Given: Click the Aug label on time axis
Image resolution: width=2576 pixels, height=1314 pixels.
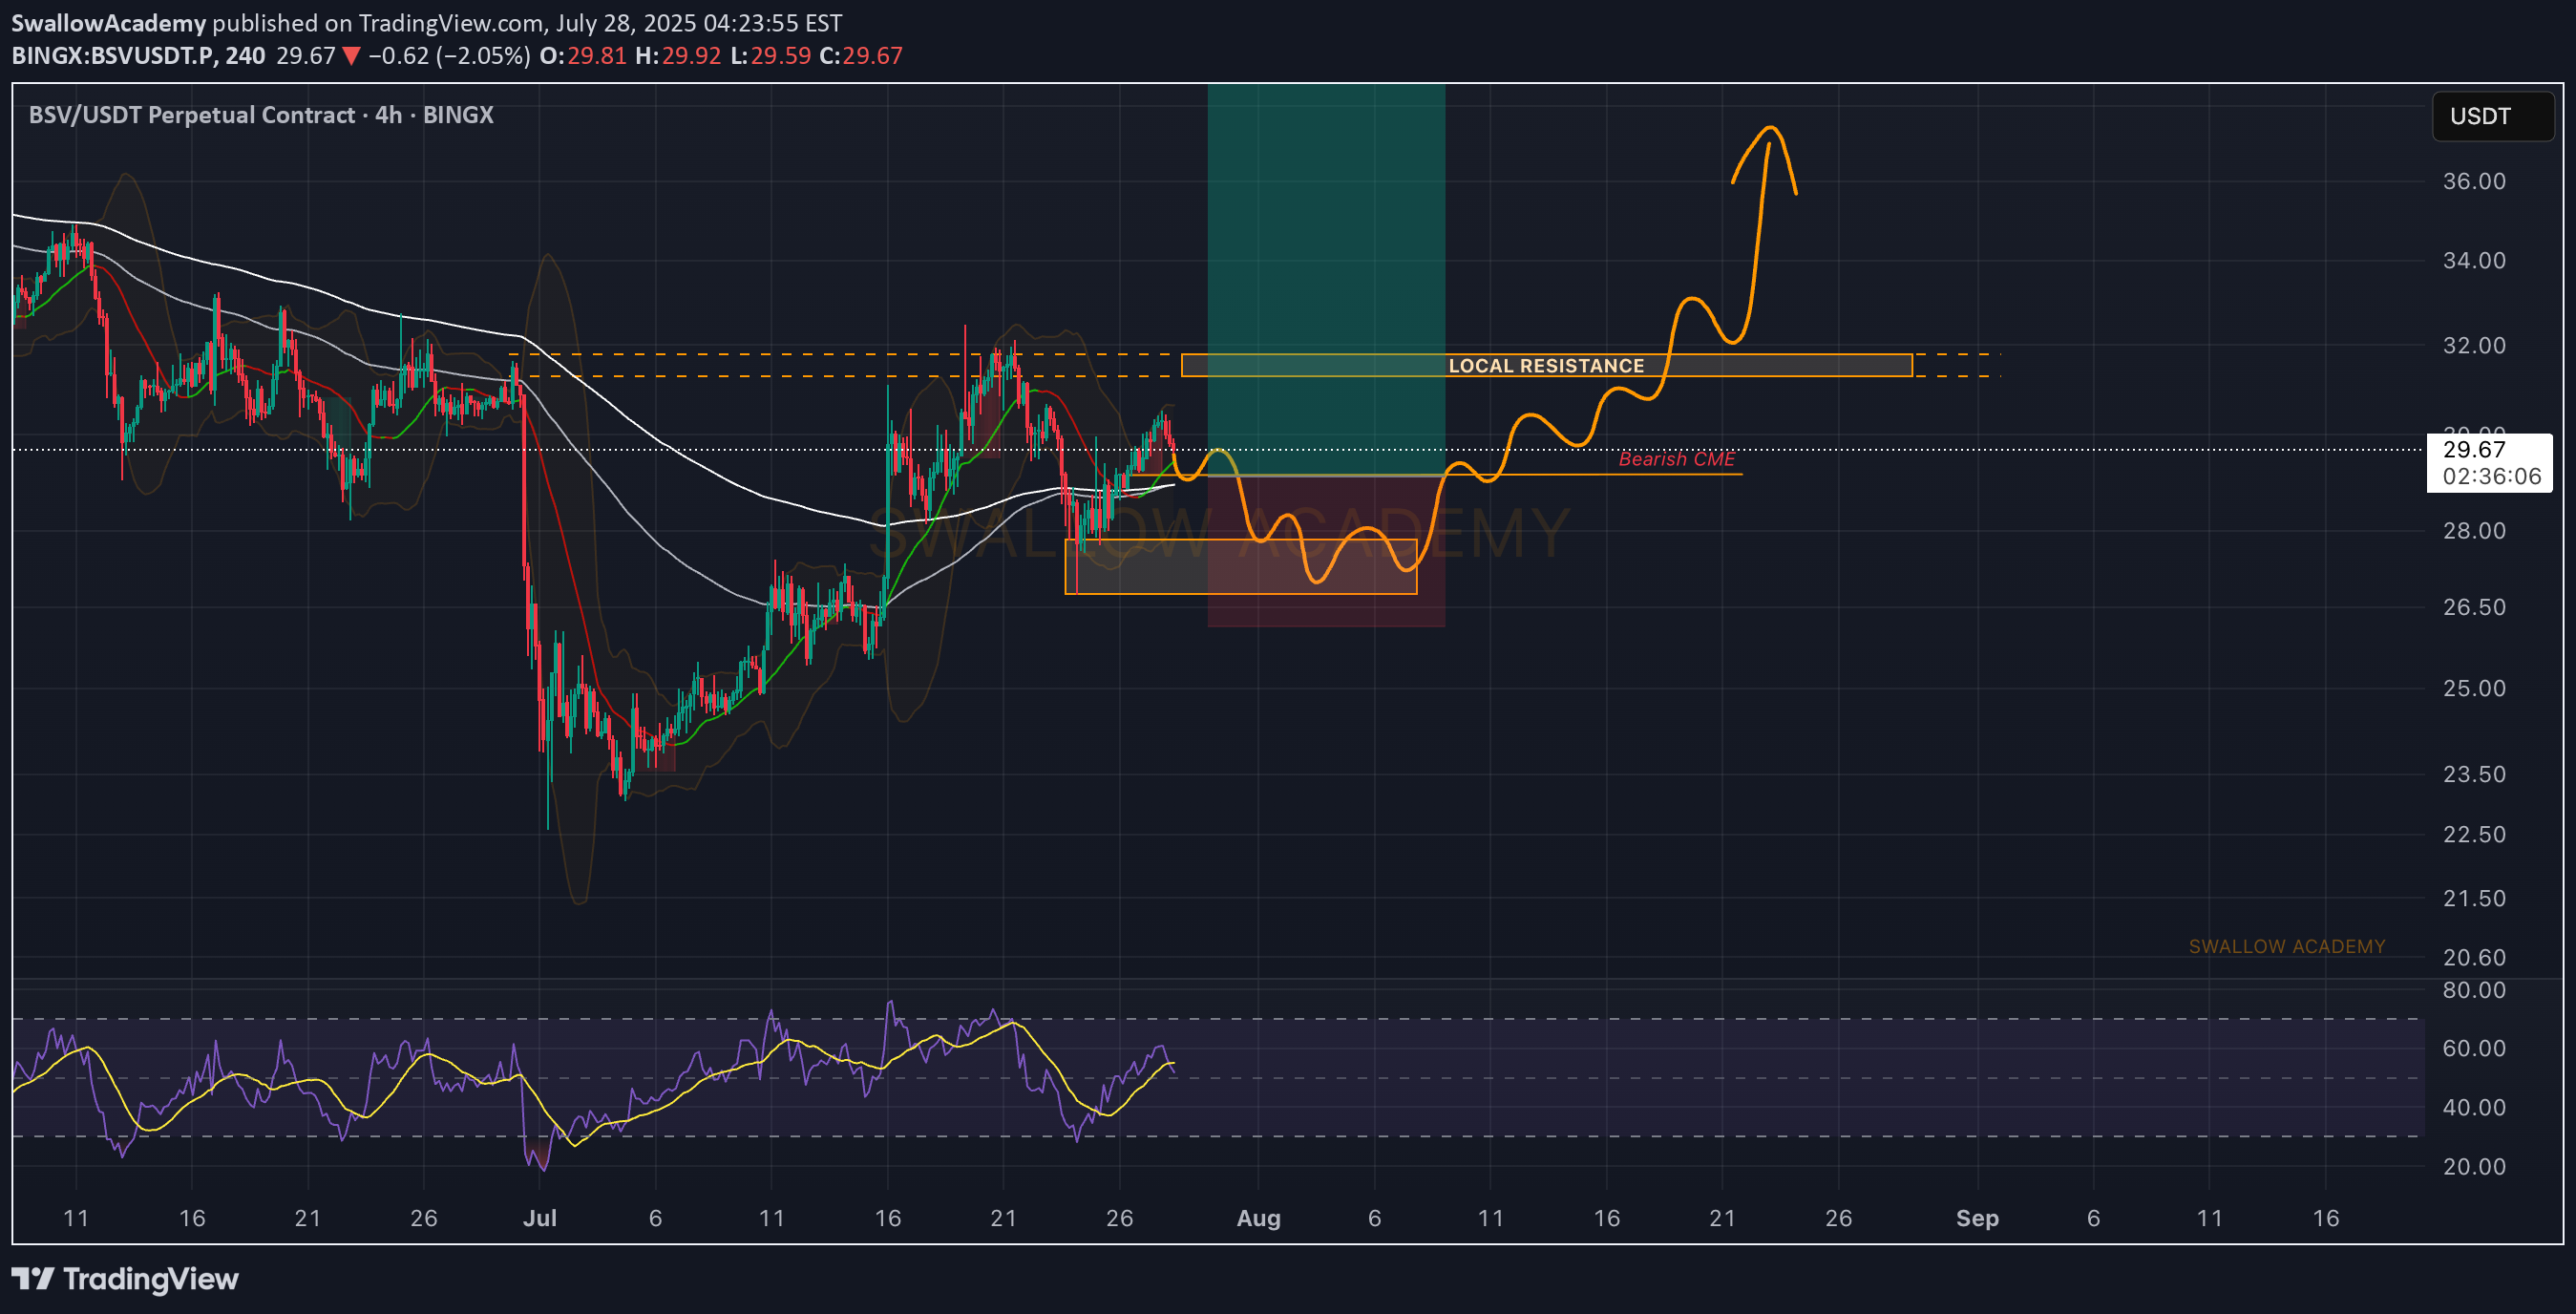Looking at the screenshot, I should pos(1258,1218).
